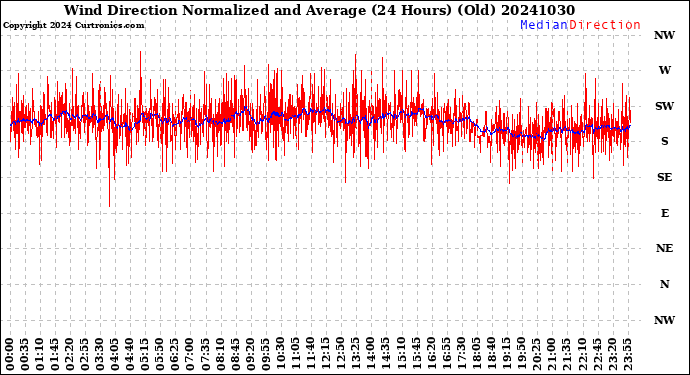This screenshot has width=690, height=375.
Task: Click the chart title text
Action: (319, 10)
